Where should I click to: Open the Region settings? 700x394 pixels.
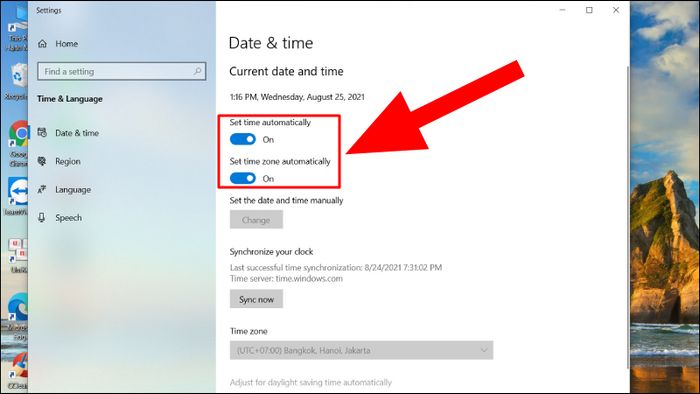click(x=68, y=162)
